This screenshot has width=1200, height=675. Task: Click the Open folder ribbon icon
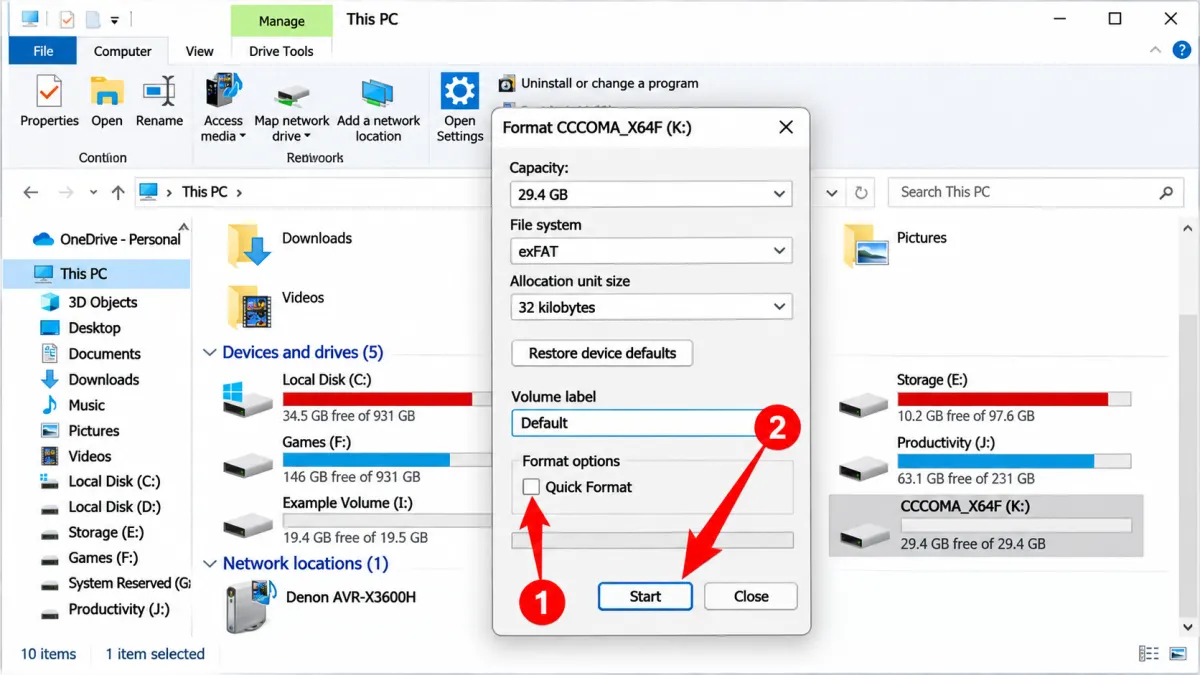(107, 92)
